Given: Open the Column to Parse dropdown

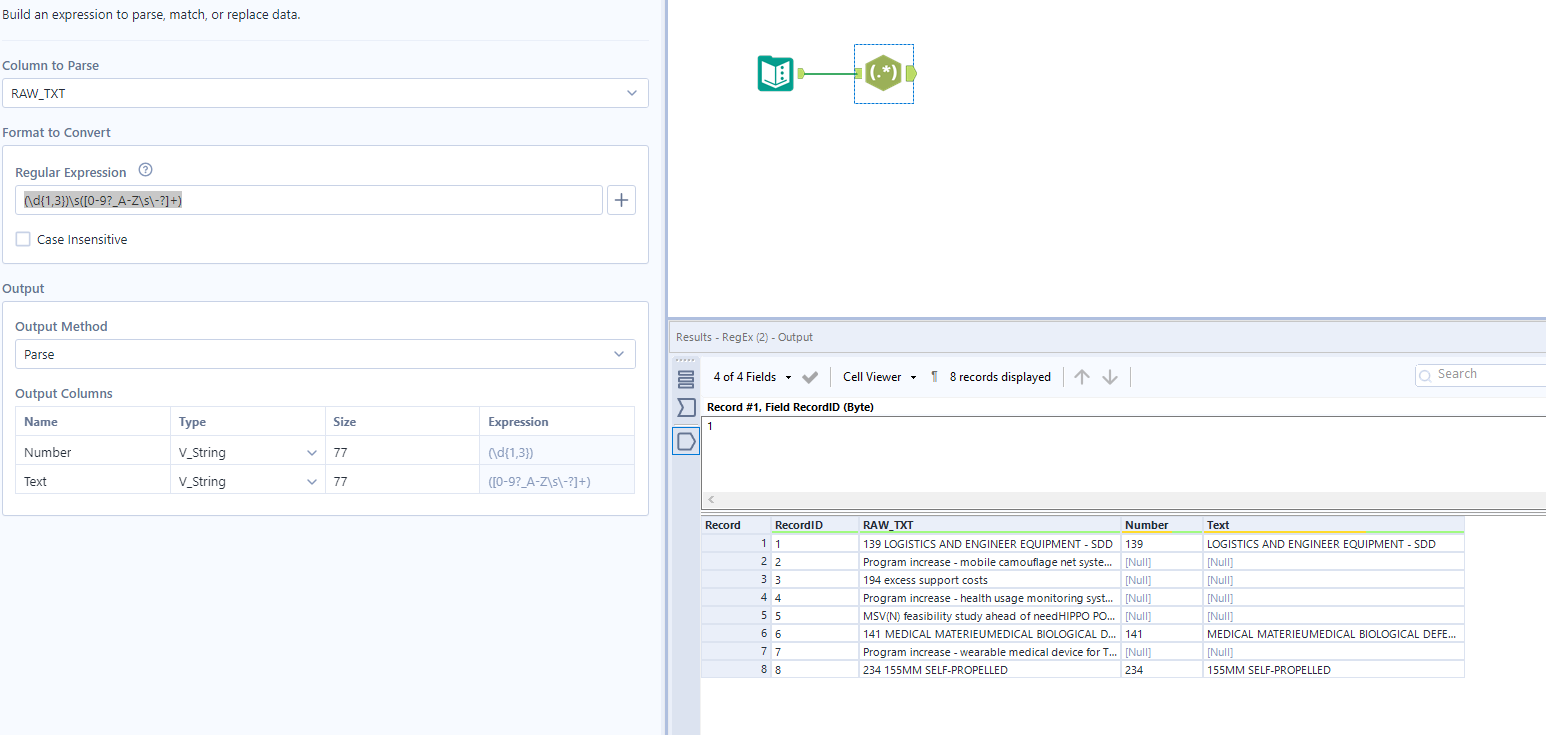Looking at the screenshot, I should 632,92.
